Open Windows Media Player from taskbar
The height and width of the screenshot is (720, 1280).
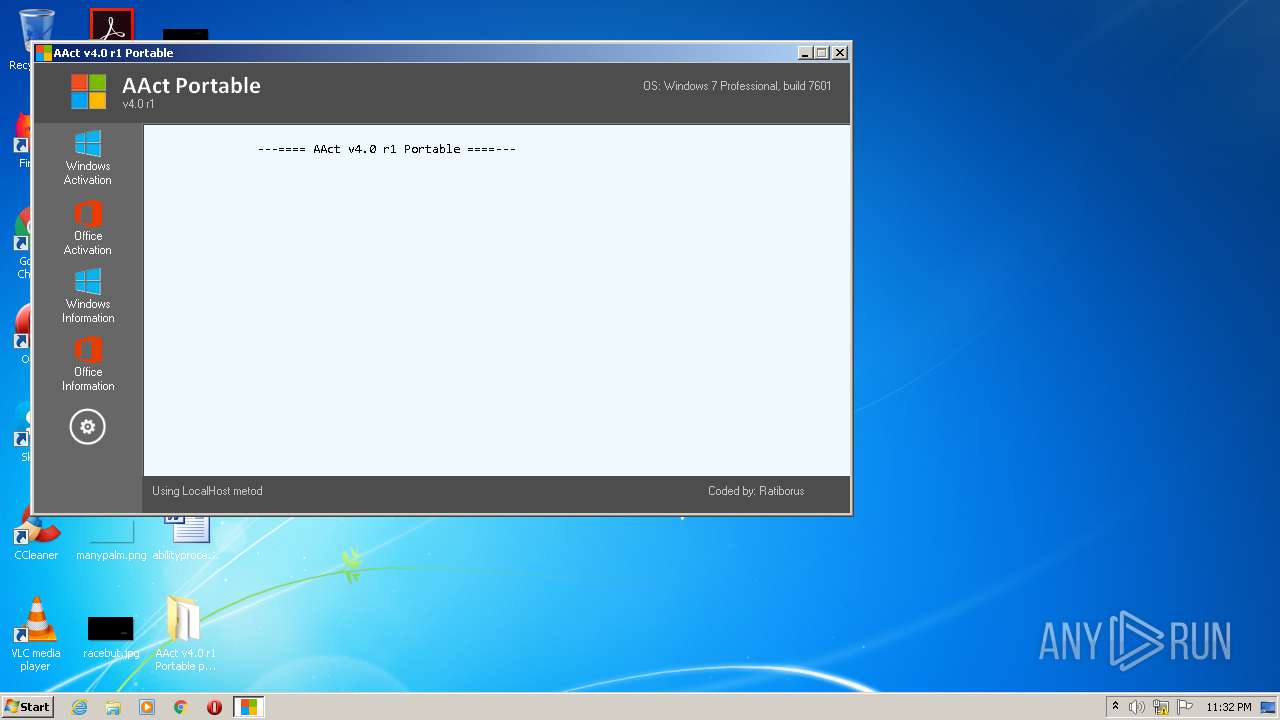[x=147, y=707]
